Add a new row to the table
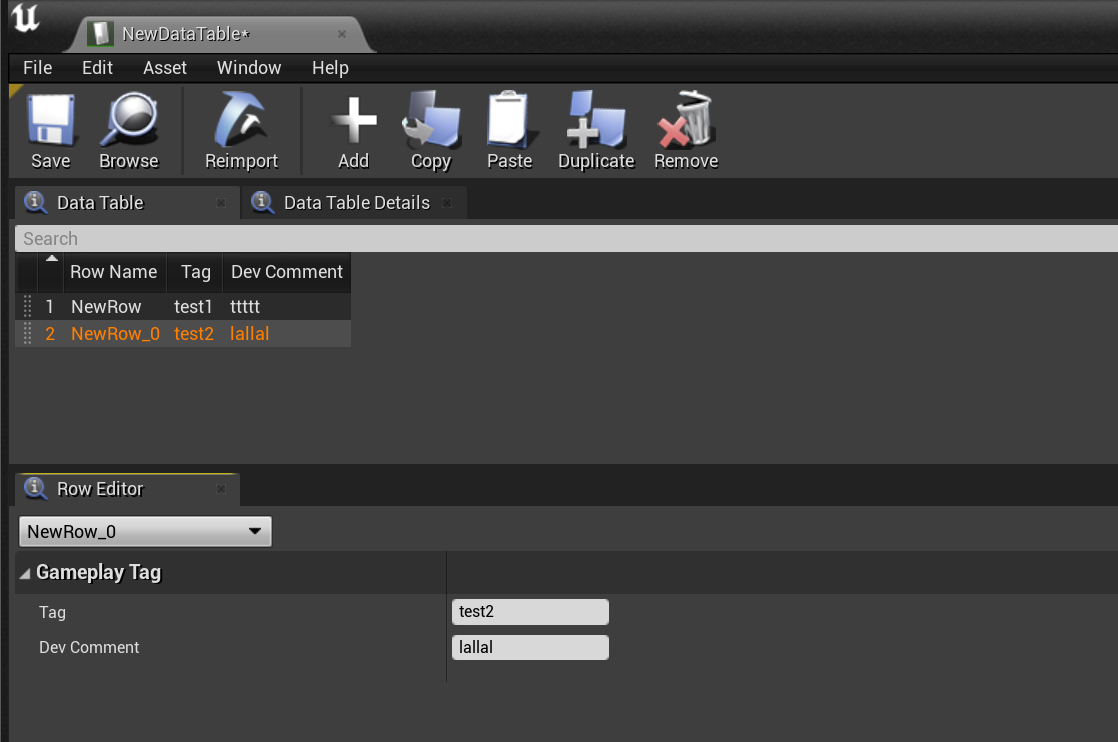This screenshot has width=1118, height=742. [353, 120]
